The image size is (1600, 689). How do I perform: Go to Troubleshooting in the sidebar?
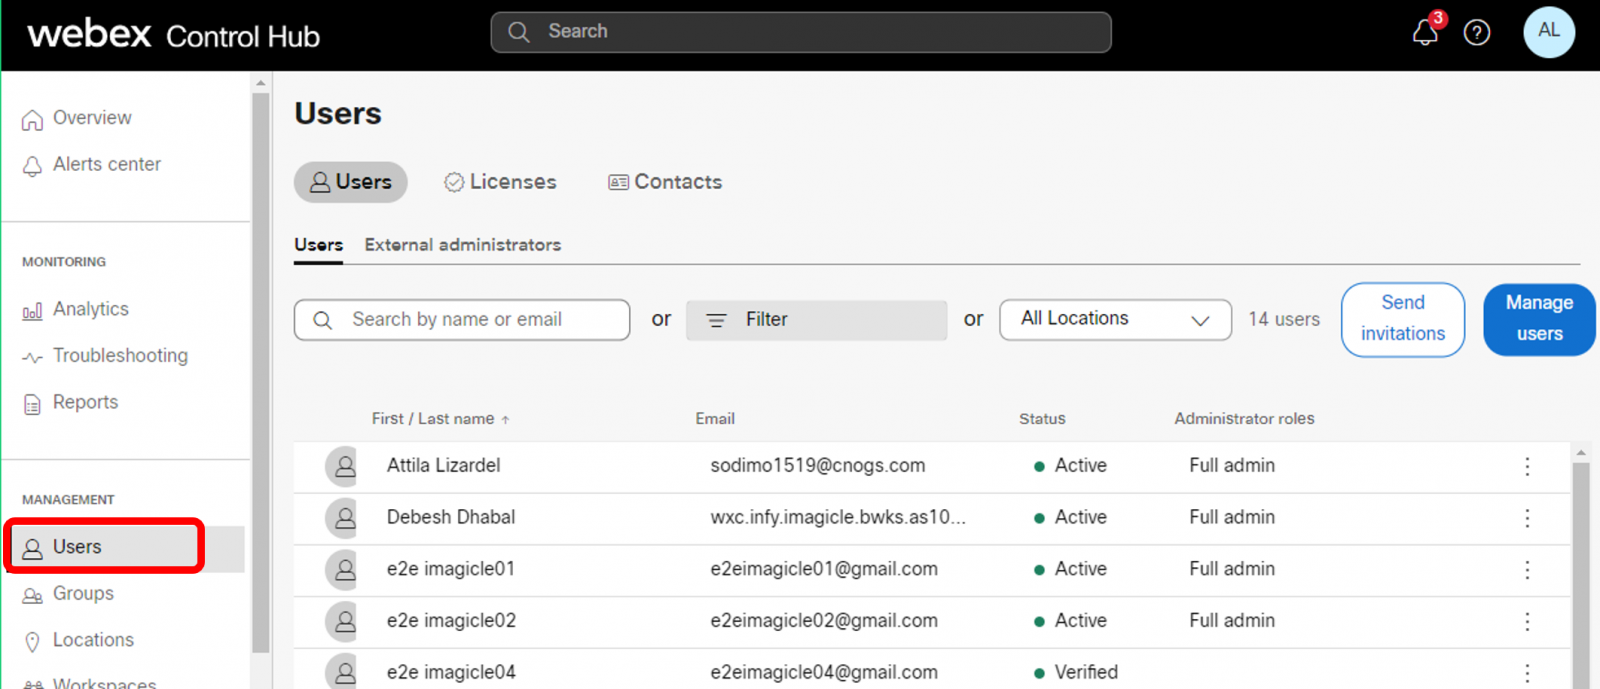pos(119,356)
